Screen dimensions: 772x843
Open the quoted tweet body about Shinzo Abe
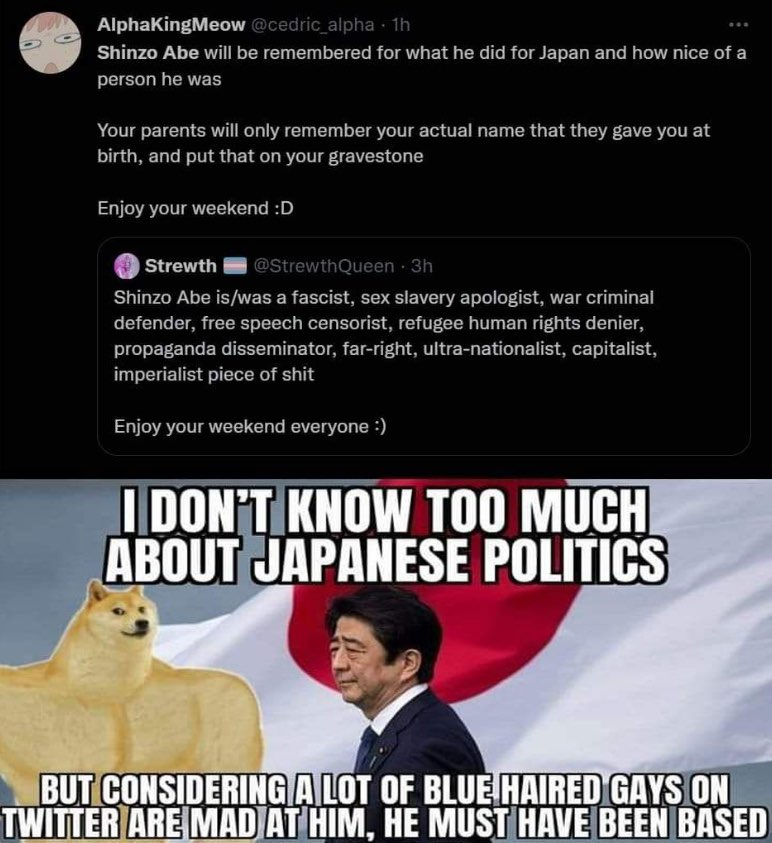[x=385, y=335]
